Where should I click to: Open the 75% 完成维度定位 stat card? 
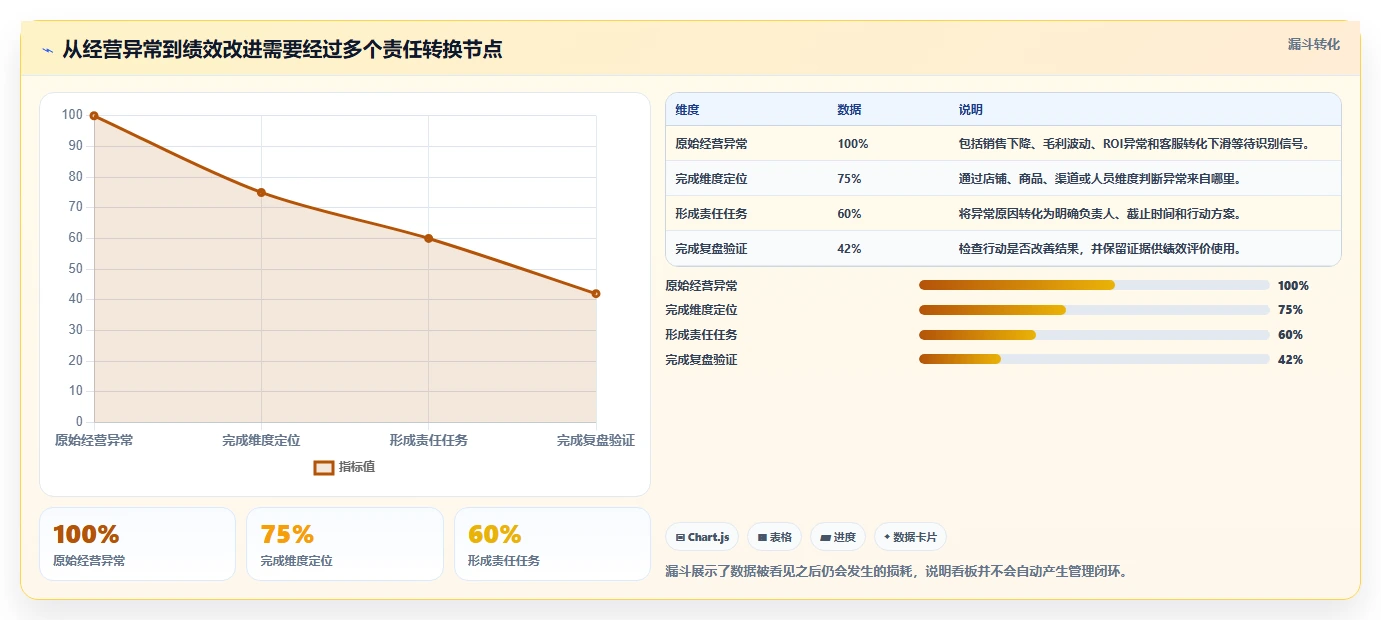click(x=345, y=544)
